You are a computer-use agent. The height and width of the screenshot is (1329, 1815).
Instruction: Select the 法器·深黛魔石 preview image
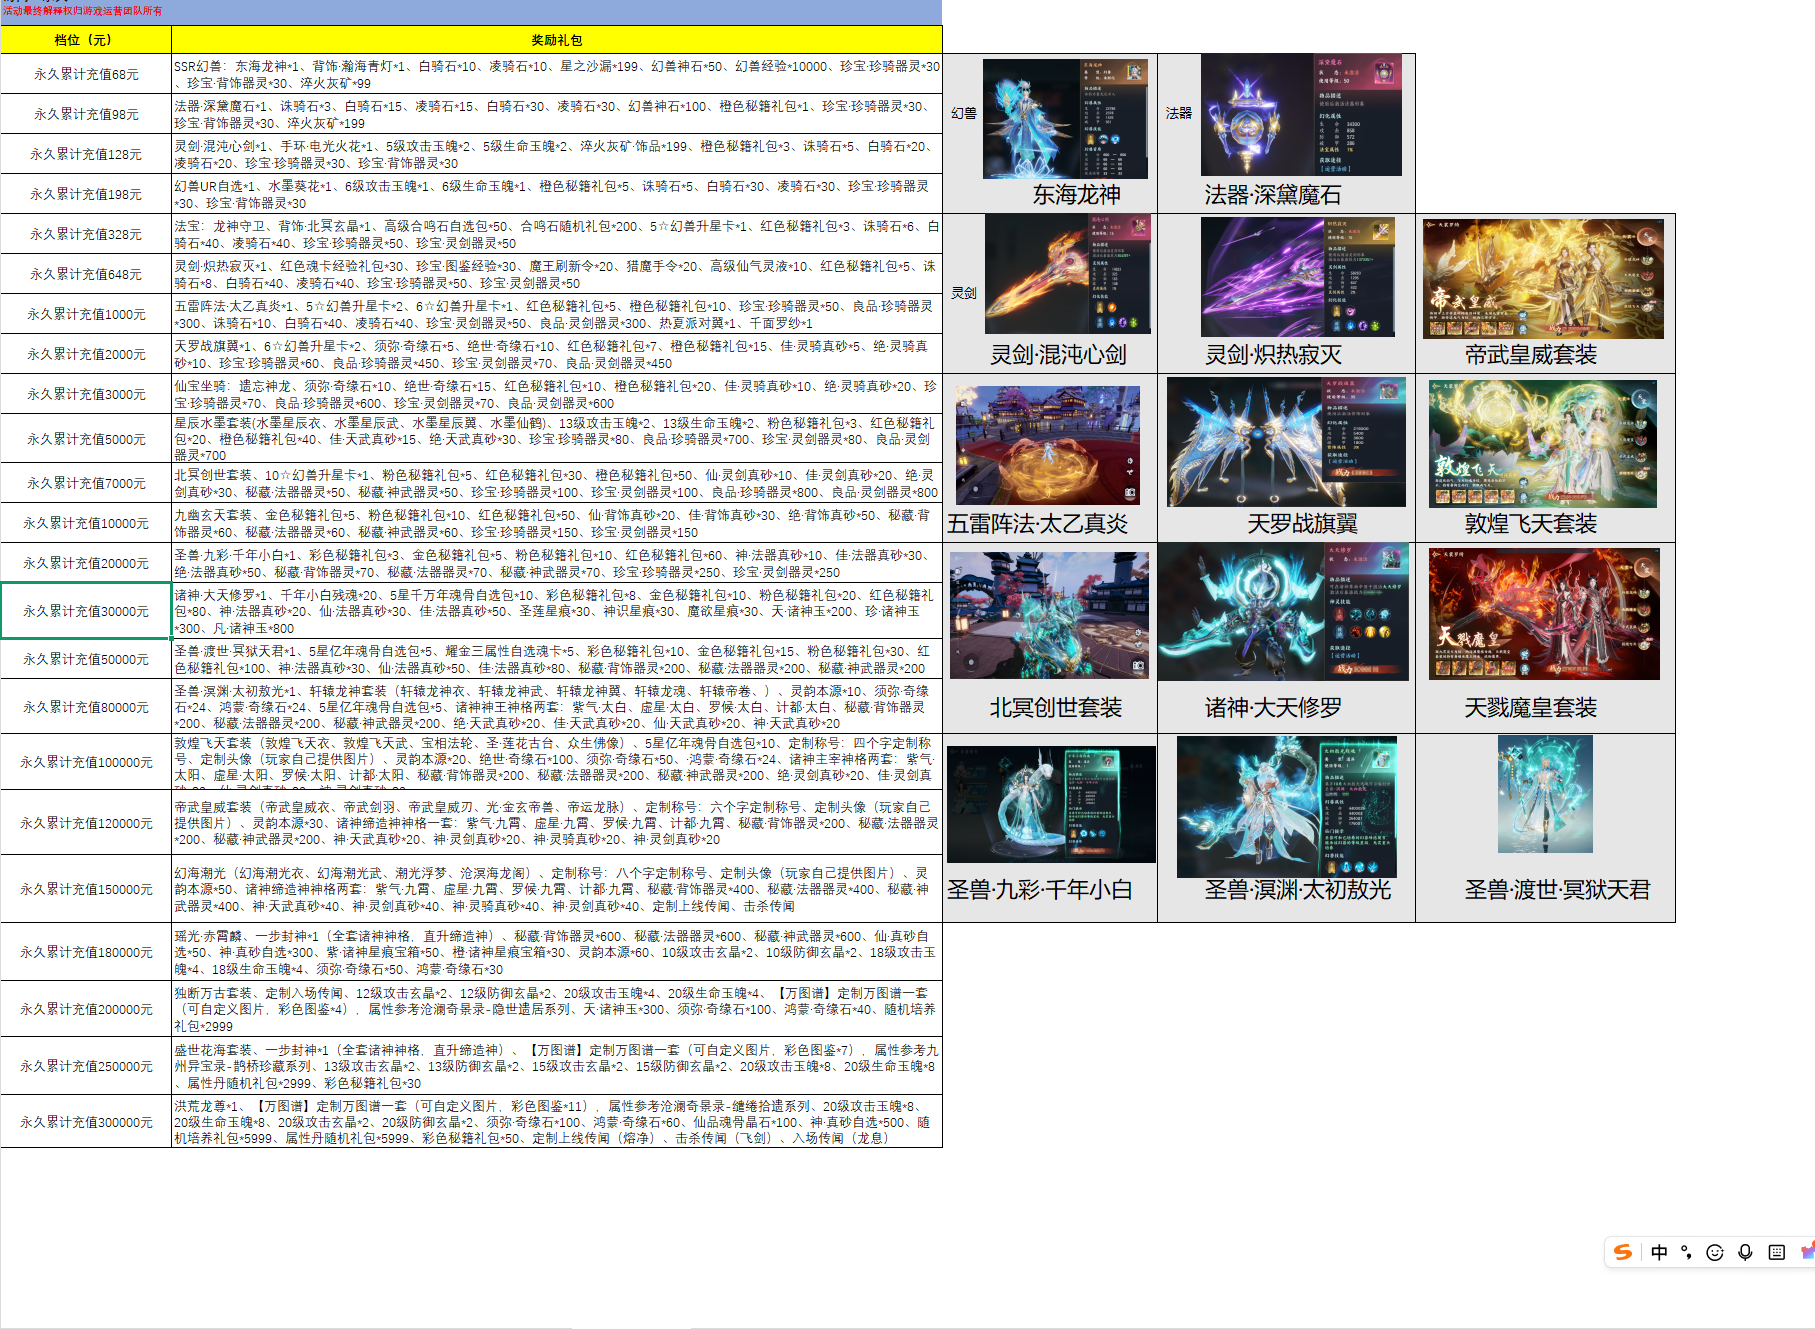[1300, 116]
